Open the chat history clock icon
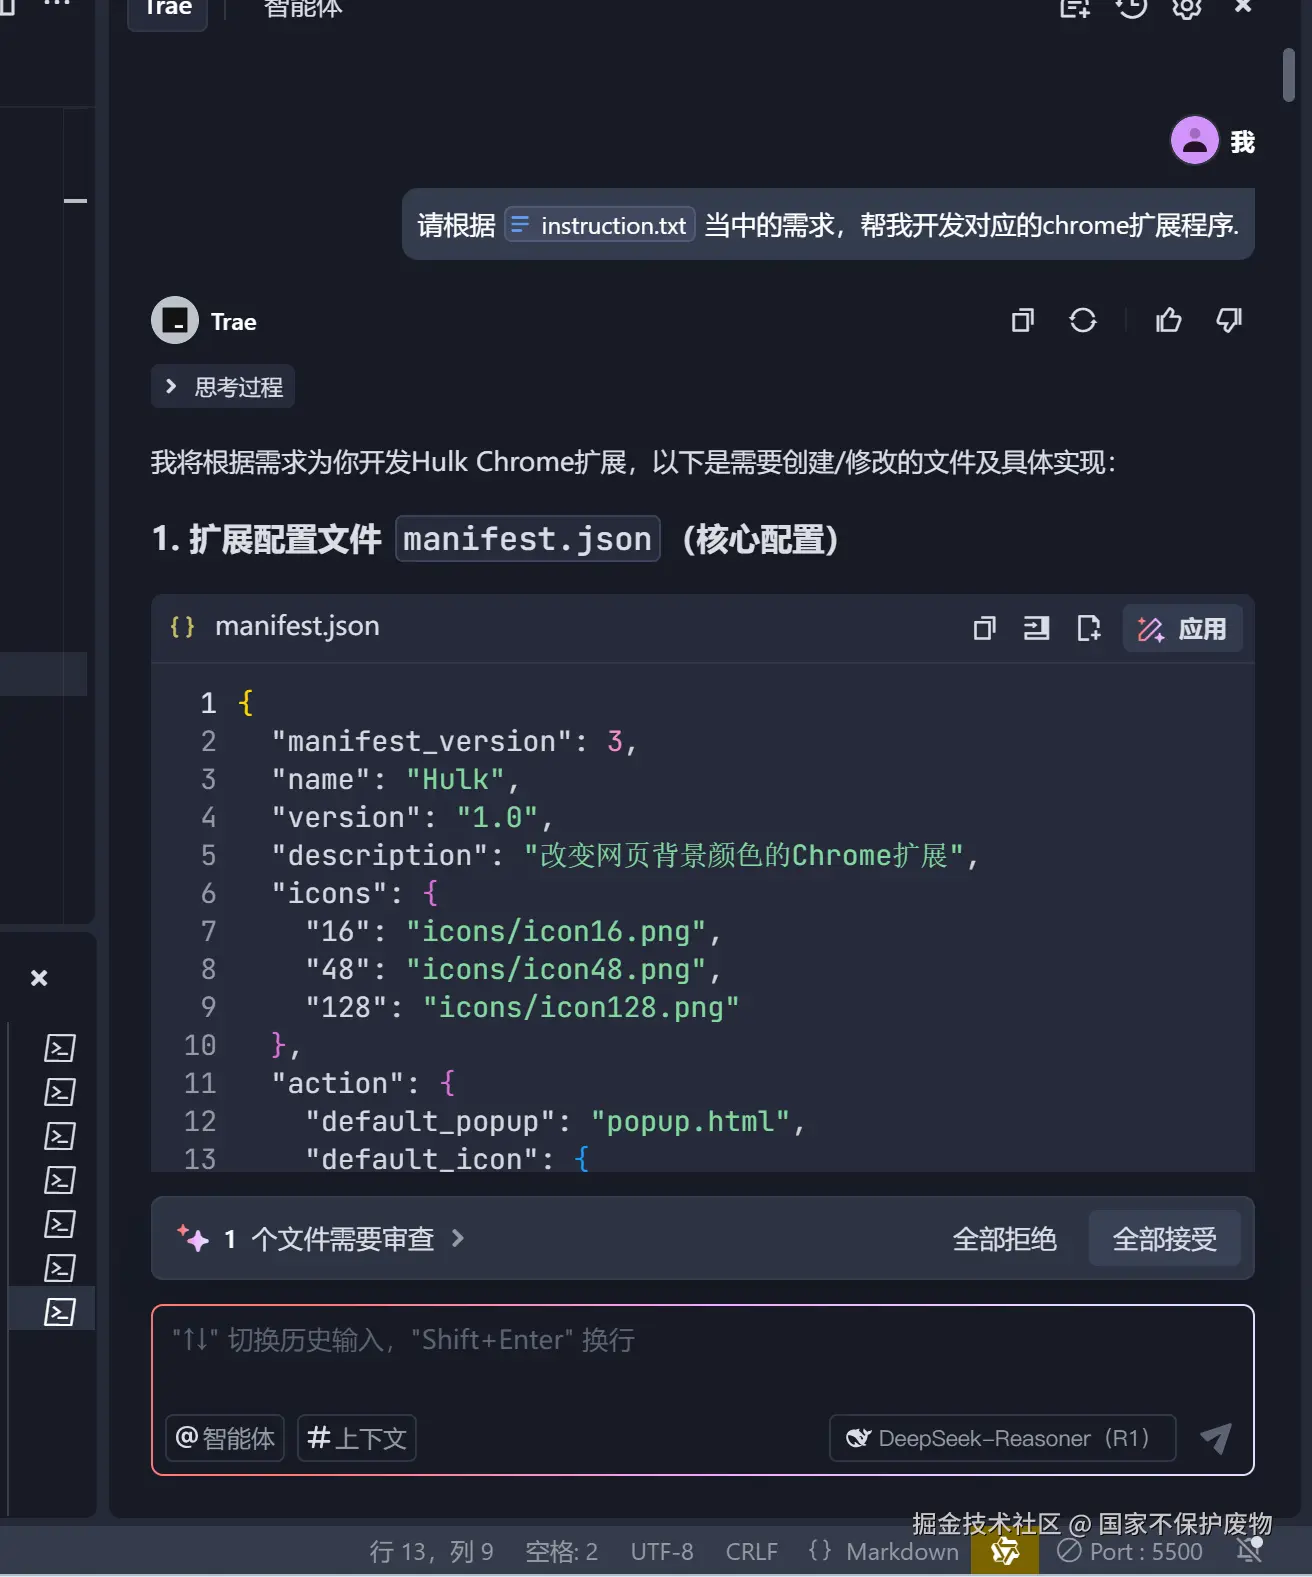This screenshot has width=1312, height=1577. point(1131,8)
